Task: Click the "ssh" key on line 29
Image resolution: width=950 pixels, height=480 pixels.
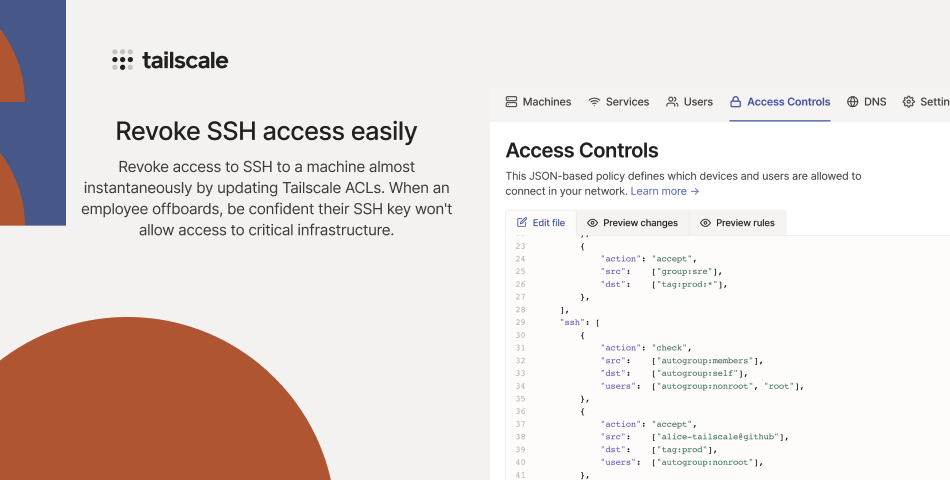Action: point(572,322)
